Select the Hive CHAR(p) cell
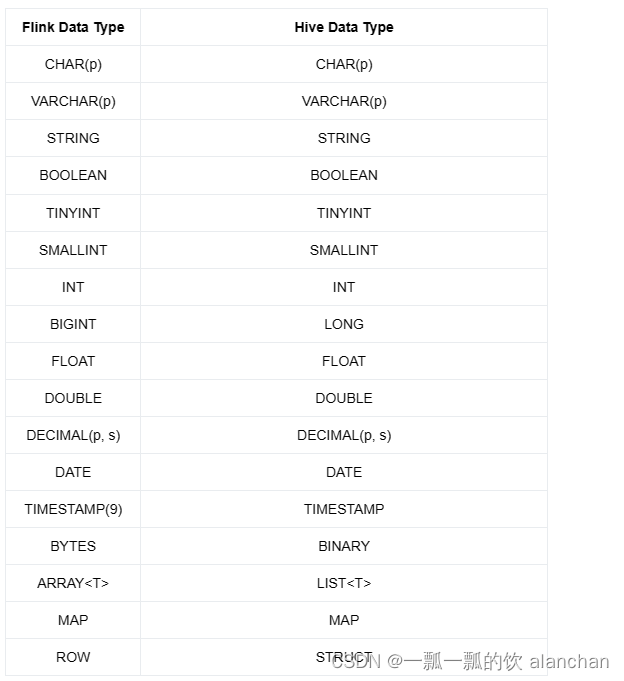This screenshot has height=681, width=624. (344, 64)
